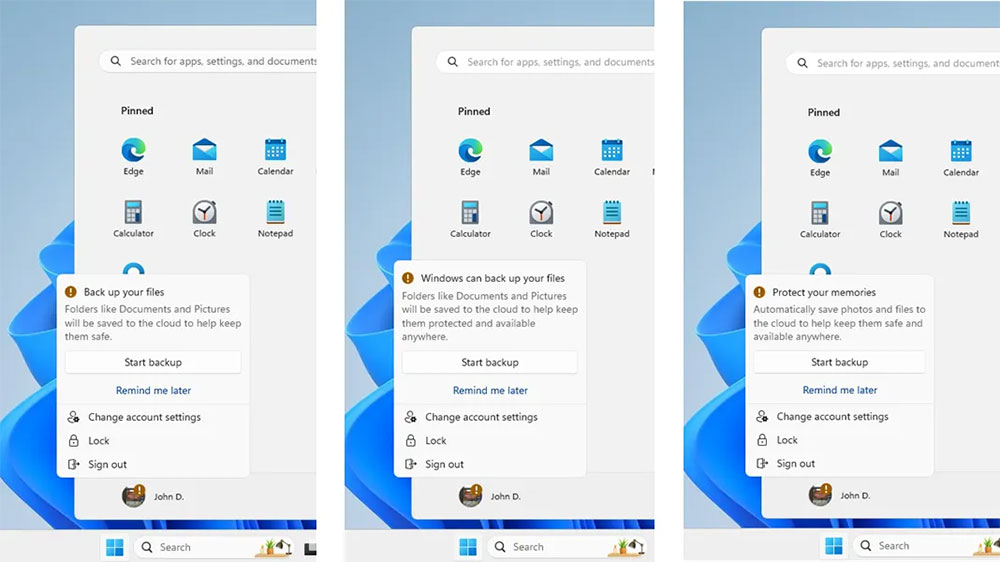This screenshot has width=1000, height=562.
Task: Click Windows Start button below 'Back up your files'
Action: pyautogui.click(x=115, y=547)
